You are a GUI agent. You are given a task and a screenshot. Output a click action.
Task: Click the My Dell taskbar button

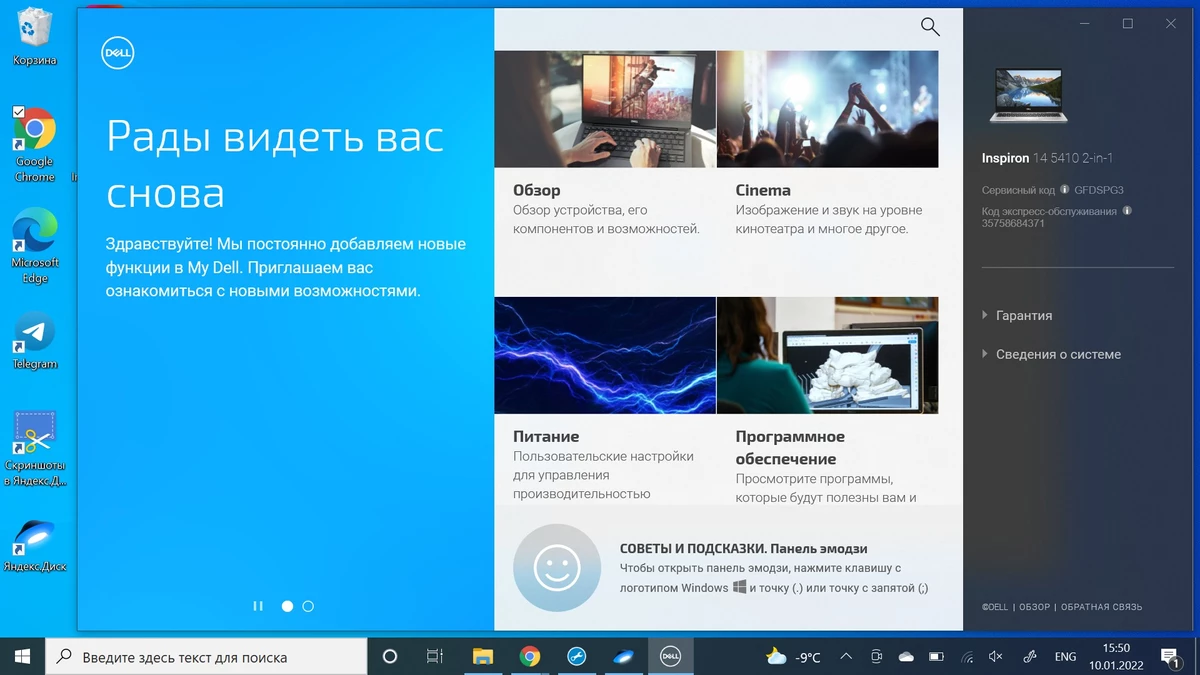(x=669, y=657)
